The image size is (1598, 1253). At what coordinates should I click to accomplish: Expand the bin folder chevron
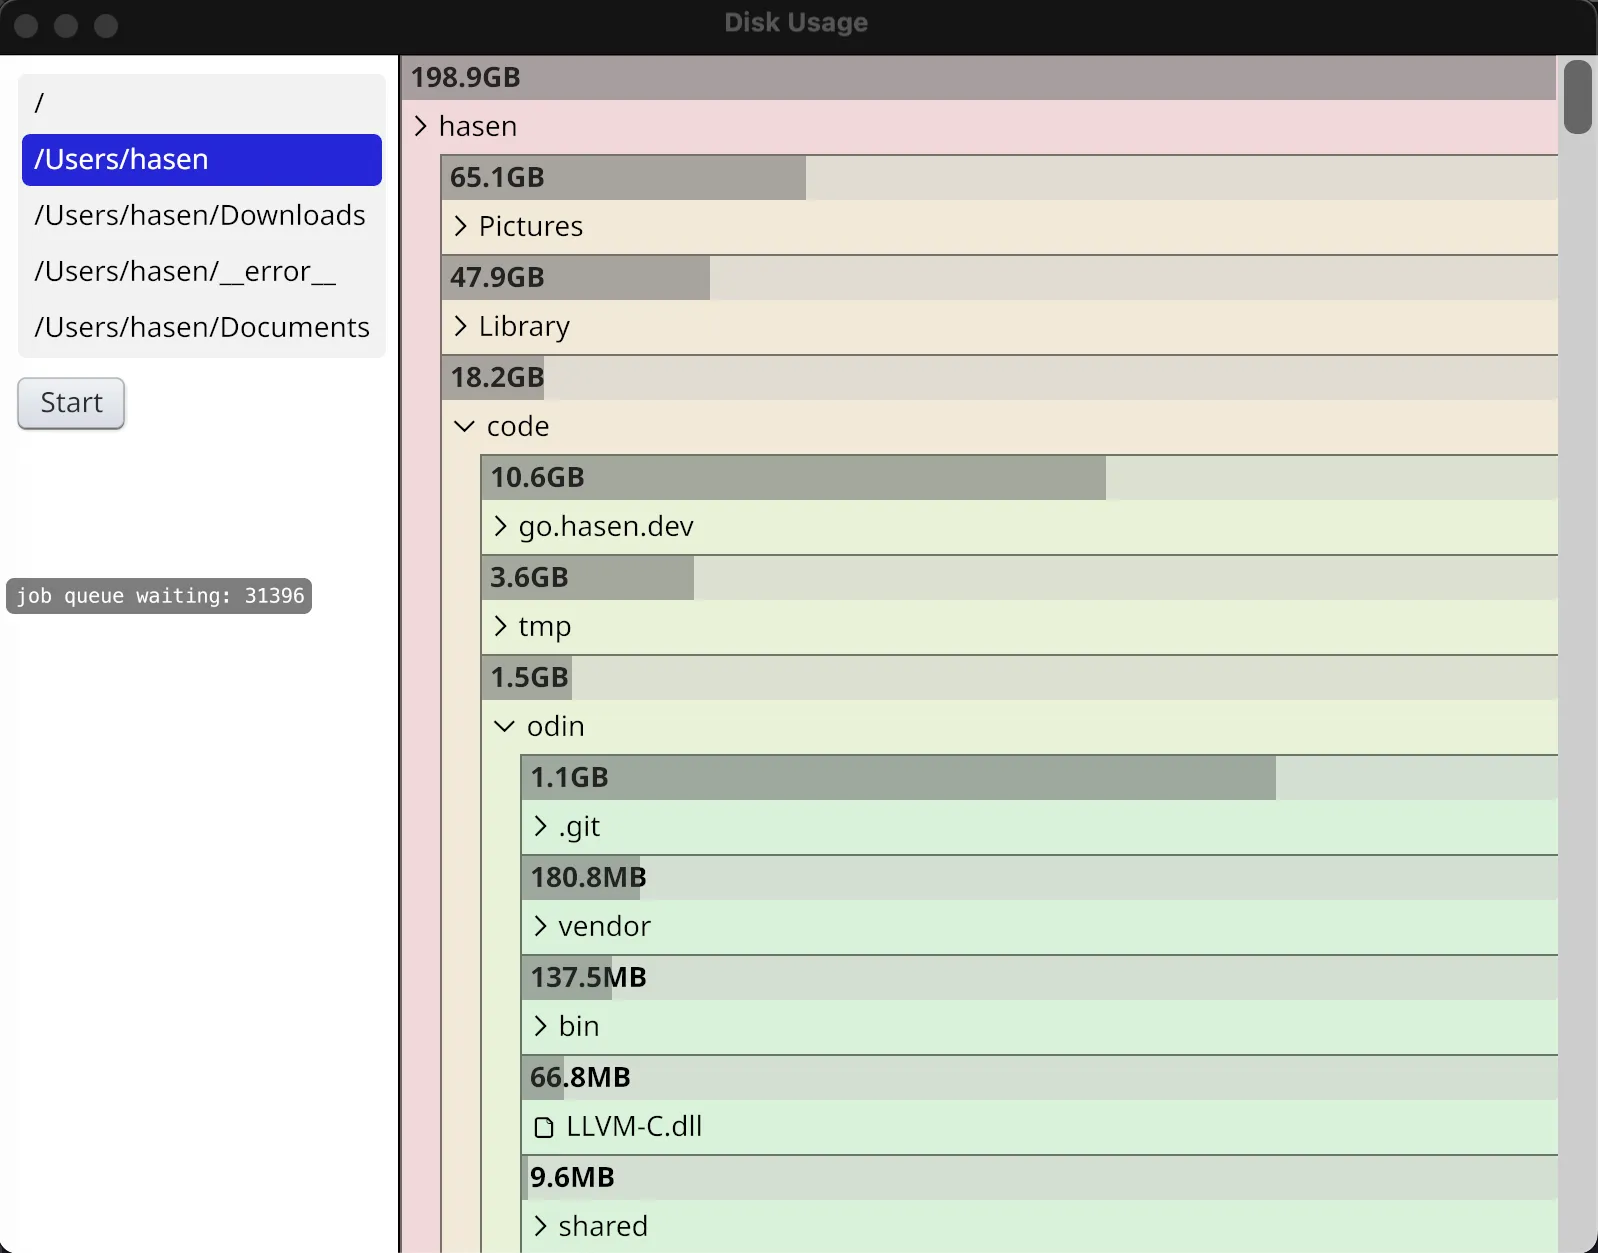pyautogui.click(x=540, y=1026)
